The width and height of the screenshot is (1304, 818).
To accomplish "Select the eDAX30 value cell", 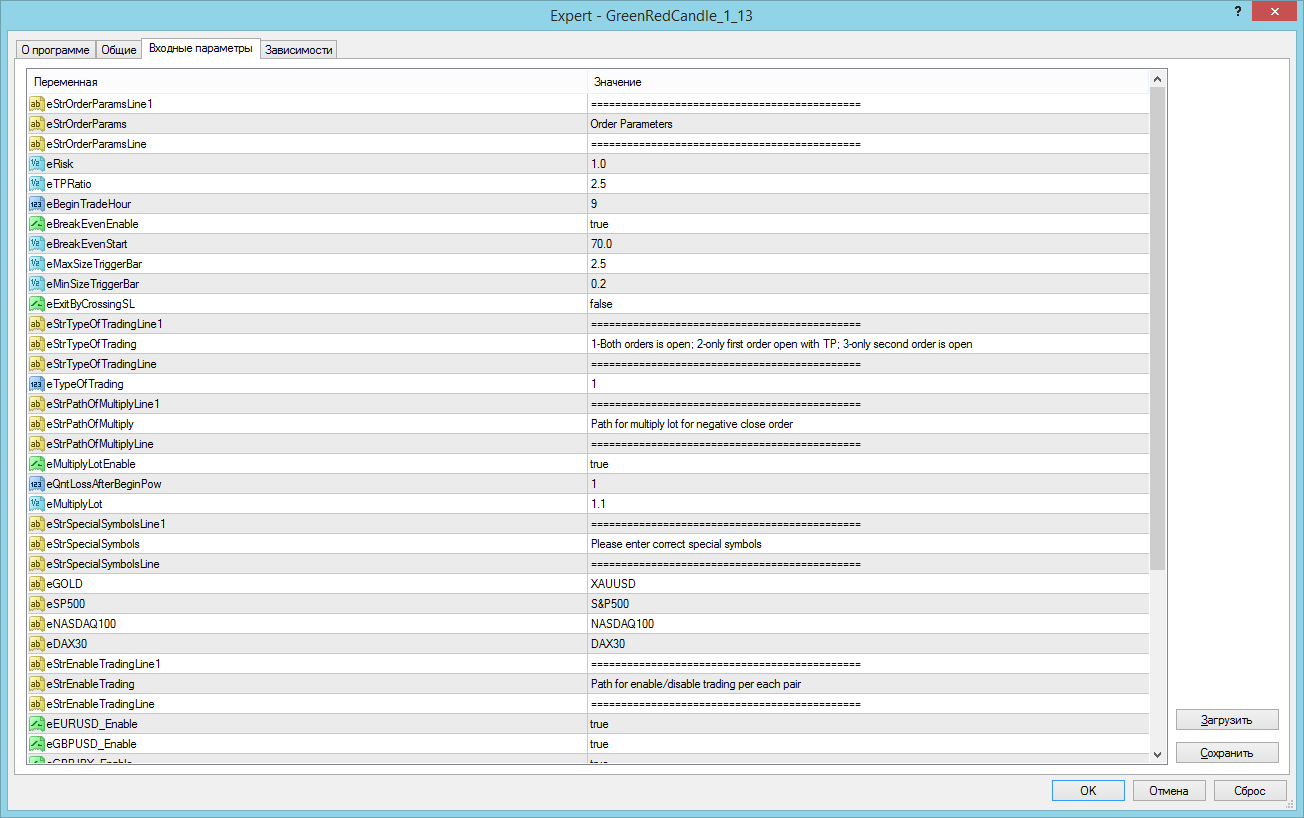I will point(868,644).
